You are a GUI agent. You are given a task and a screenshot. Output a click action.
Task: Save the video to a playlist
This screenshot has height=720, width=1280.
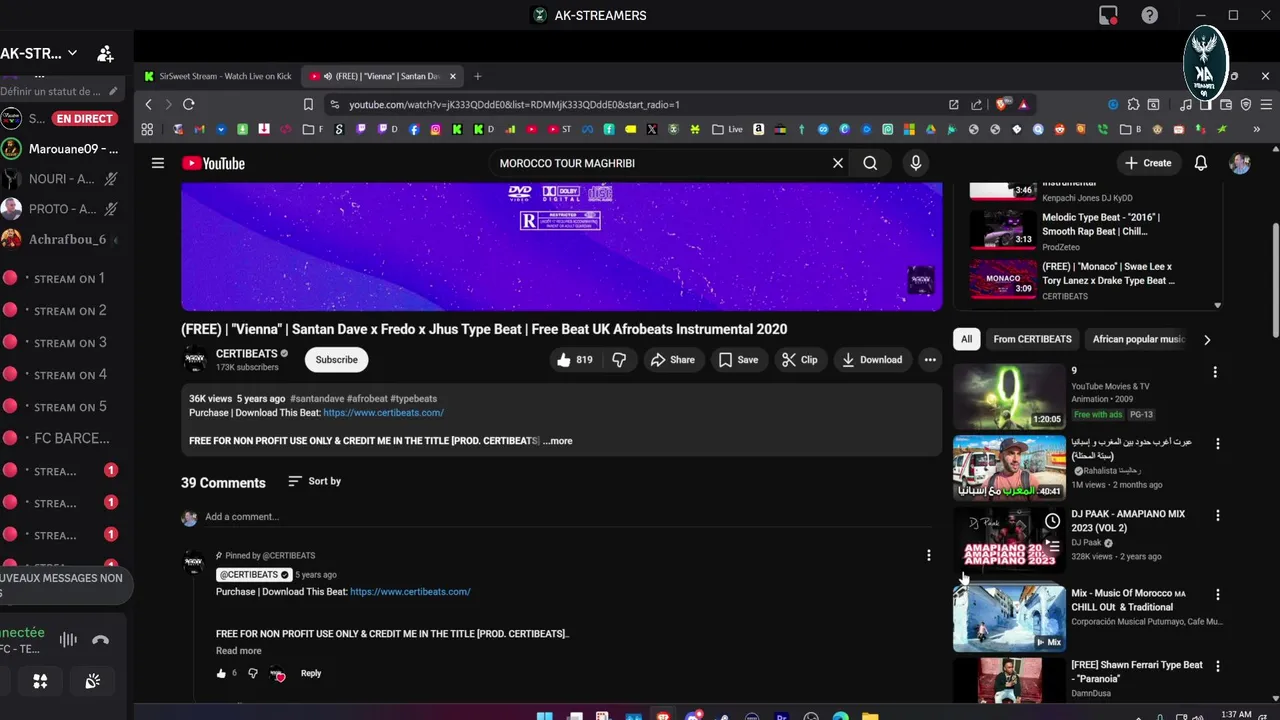[x=738, y=360]
